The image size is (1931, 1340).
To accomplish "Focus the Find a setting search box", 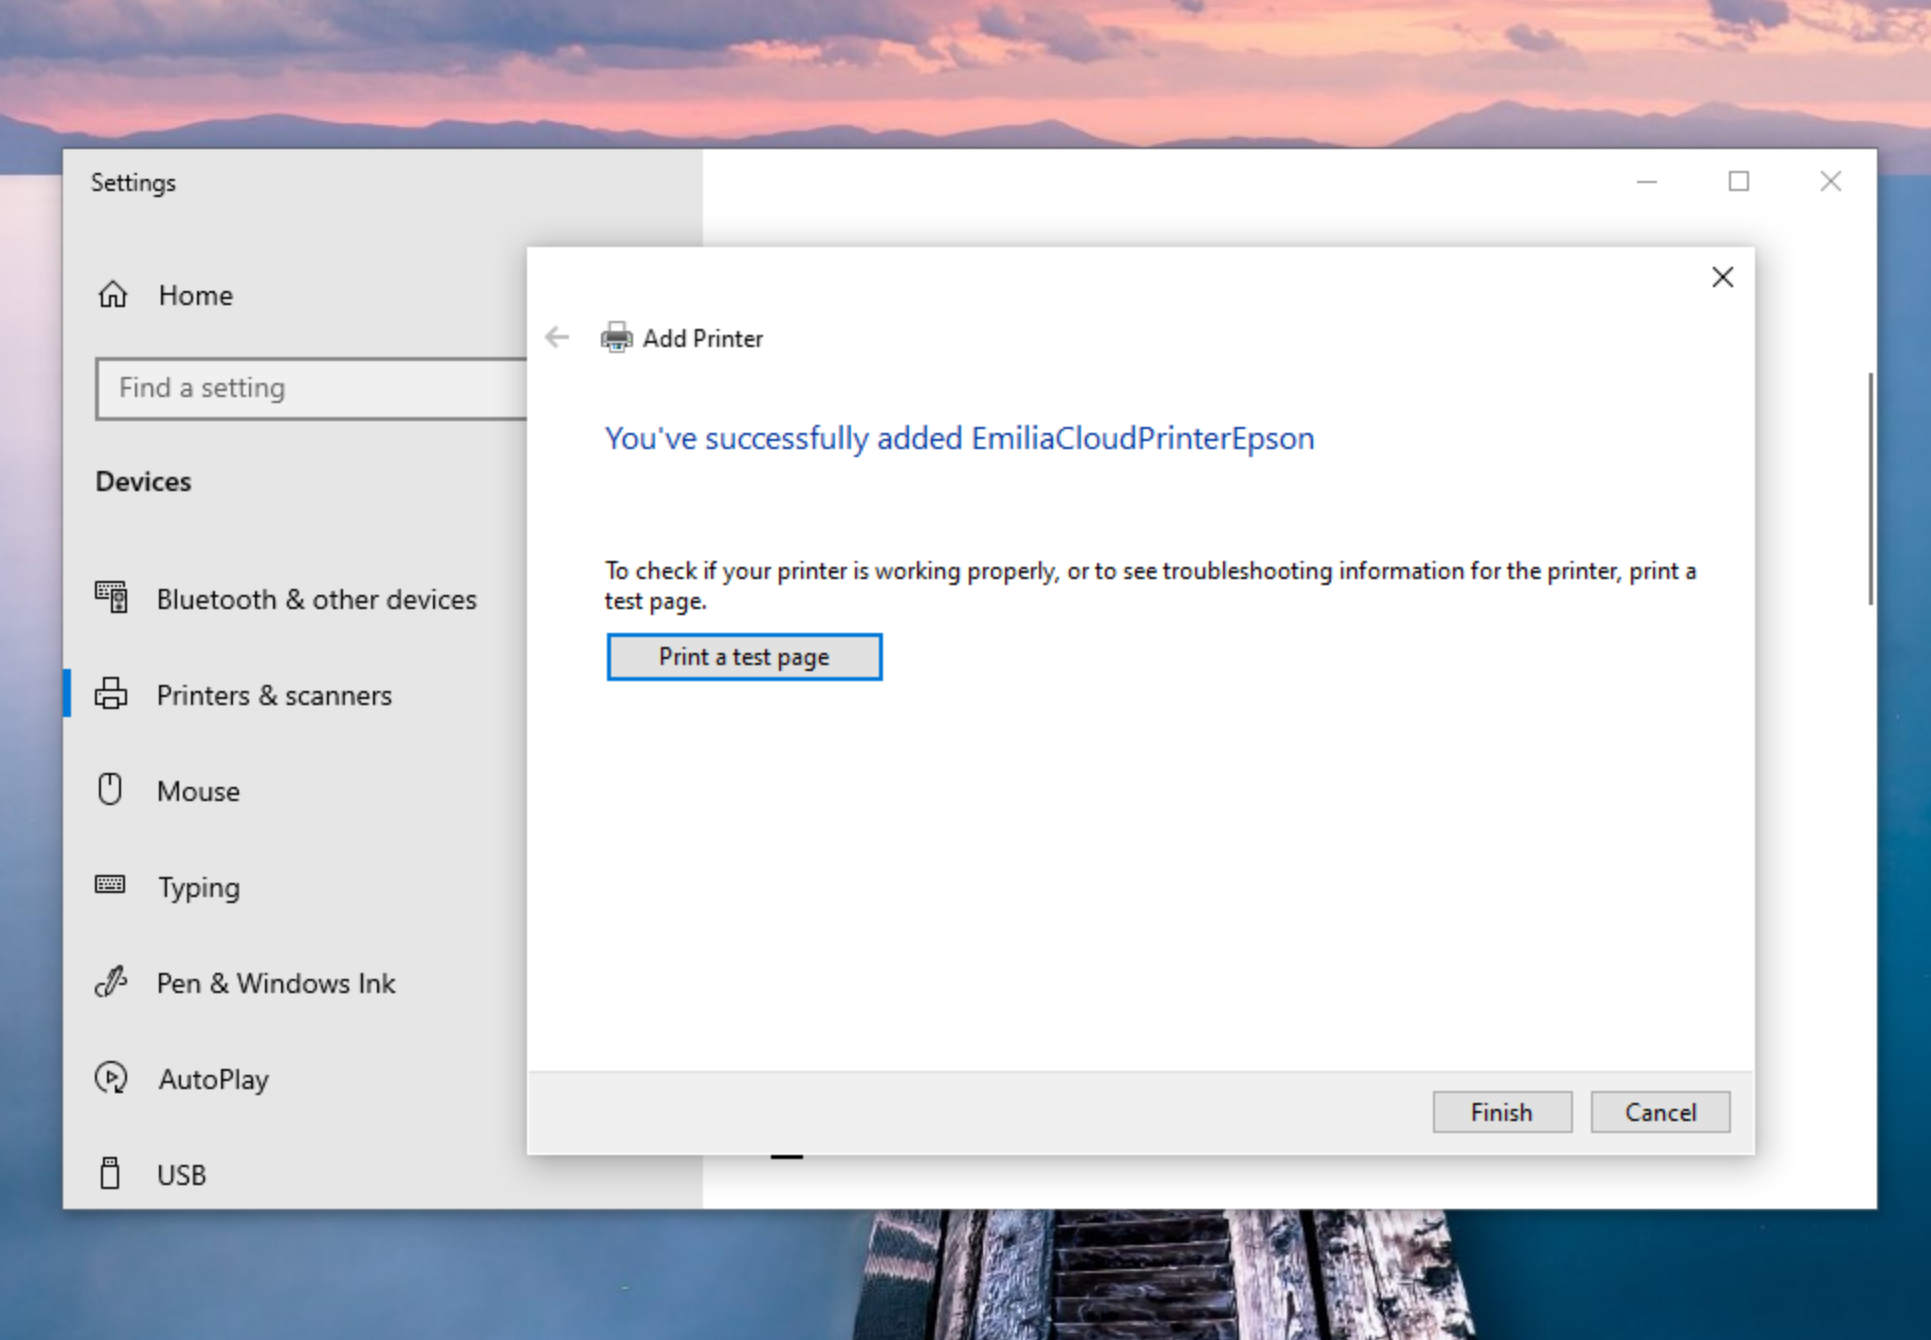I will (x=310, y=388).
